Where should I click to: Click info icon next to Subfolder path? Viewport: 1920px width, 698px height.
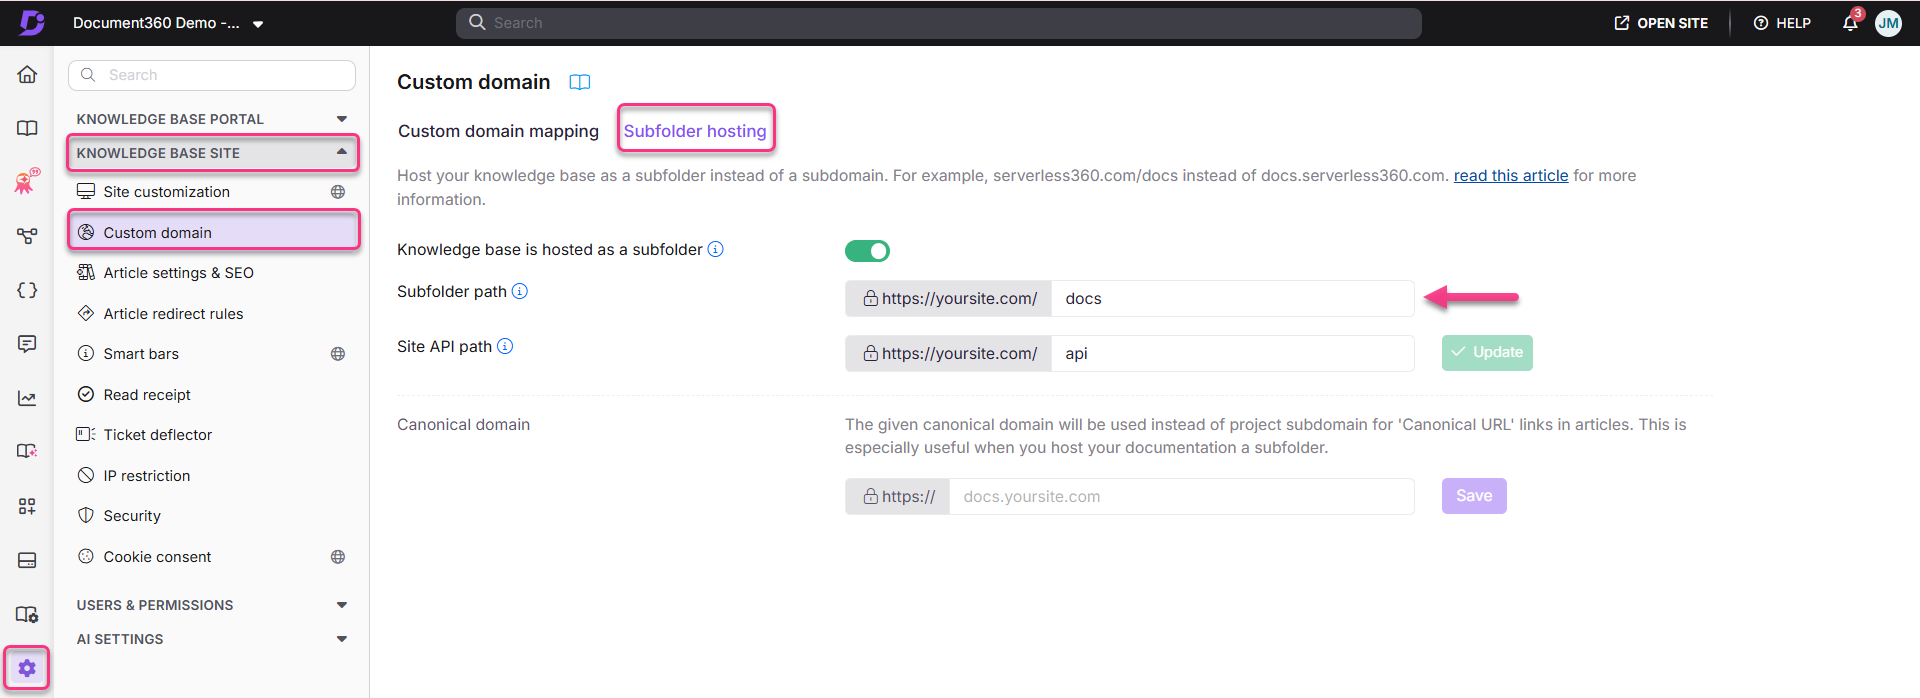(520, 291)
